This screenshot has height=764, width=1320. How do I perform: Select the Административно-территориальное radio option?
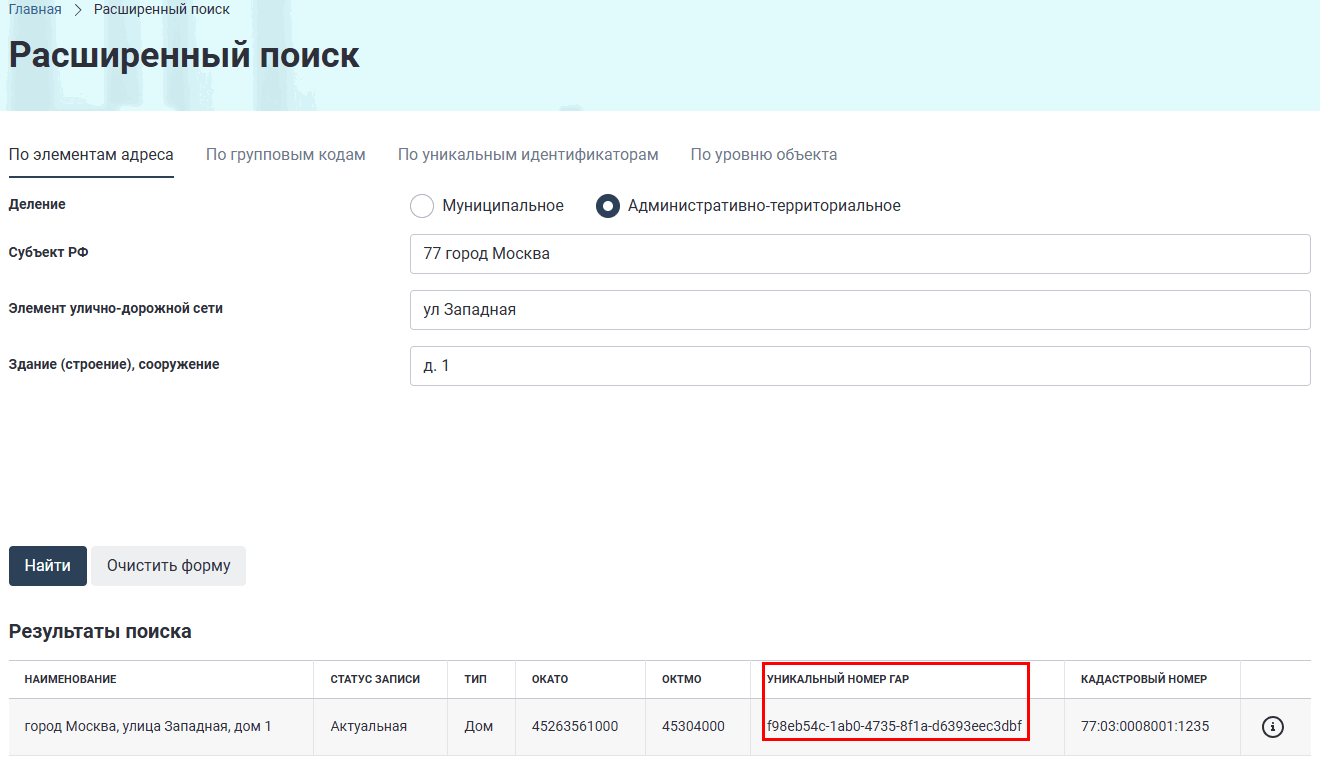[607, 206]
